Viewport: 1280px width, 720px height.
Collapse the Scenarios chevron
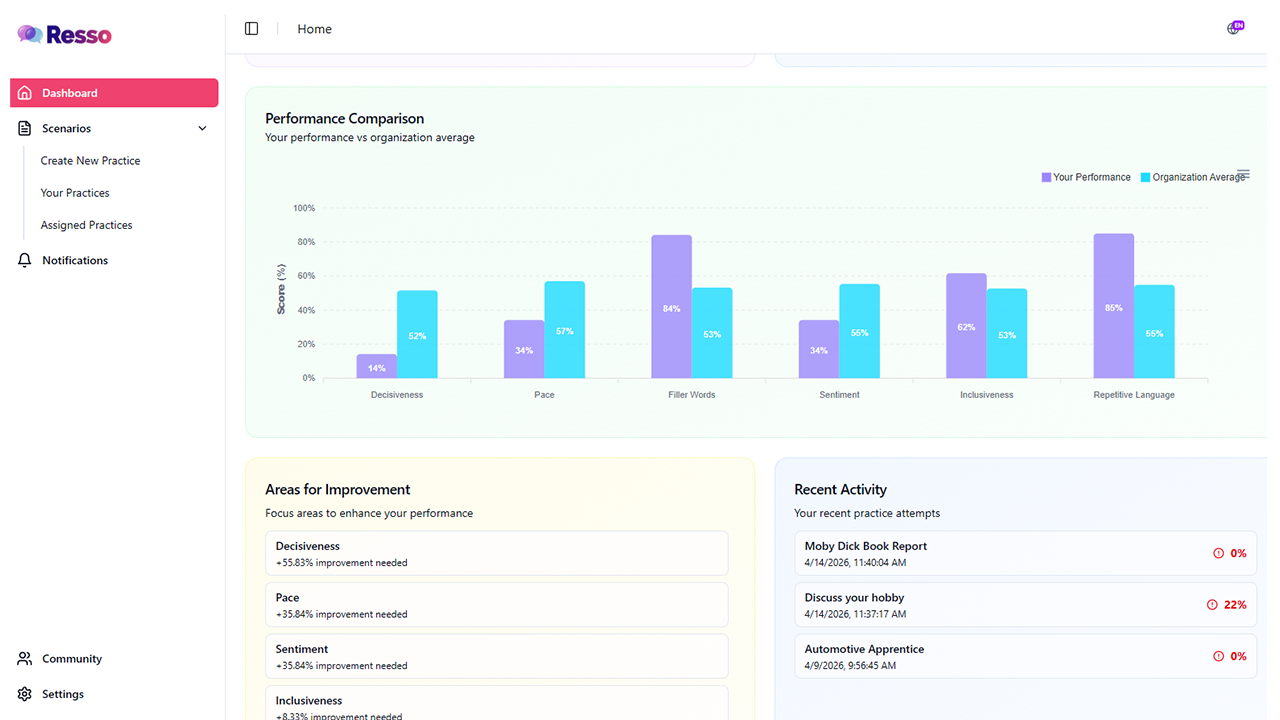(202, 128)
